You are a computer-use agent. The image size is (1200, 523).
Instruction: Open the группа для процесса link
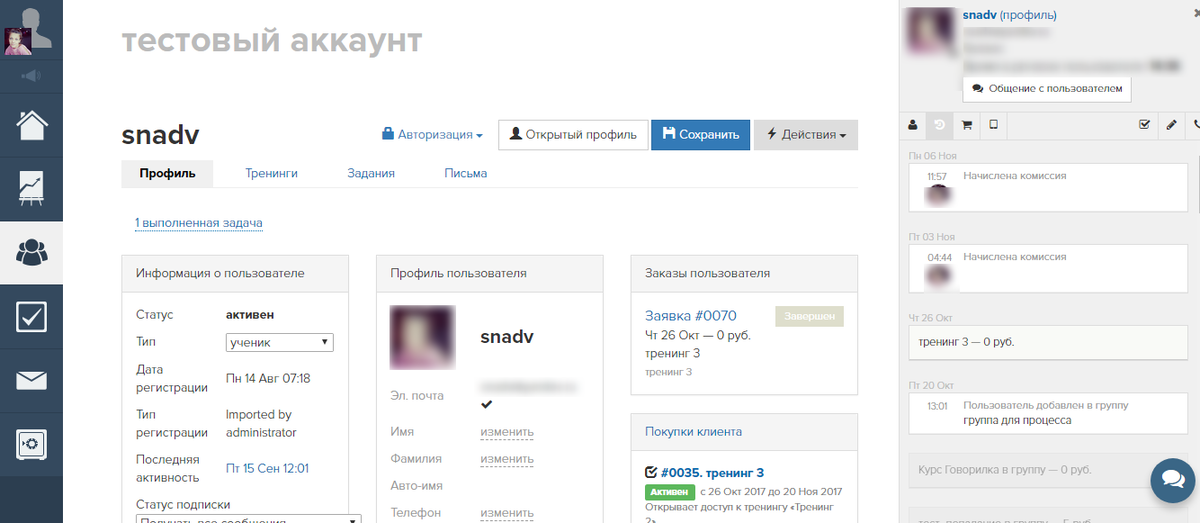(1017, 421)
